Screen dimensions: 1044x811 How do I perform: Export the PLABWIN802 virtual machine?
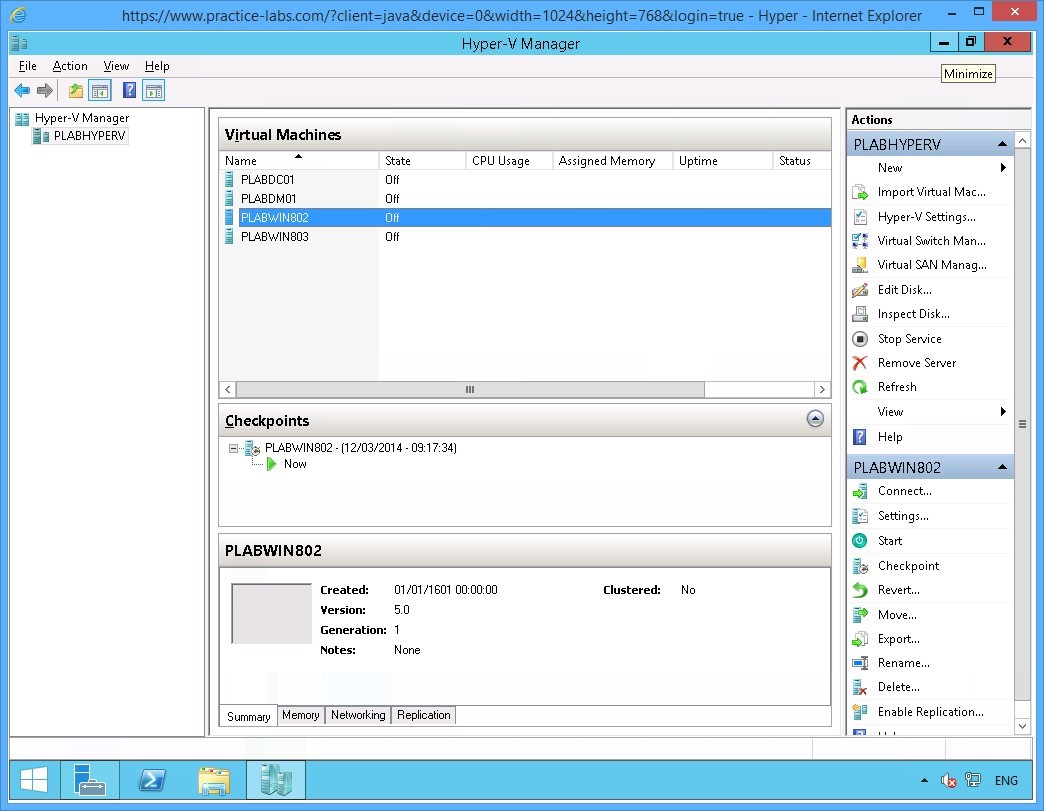tap(899, 638)
